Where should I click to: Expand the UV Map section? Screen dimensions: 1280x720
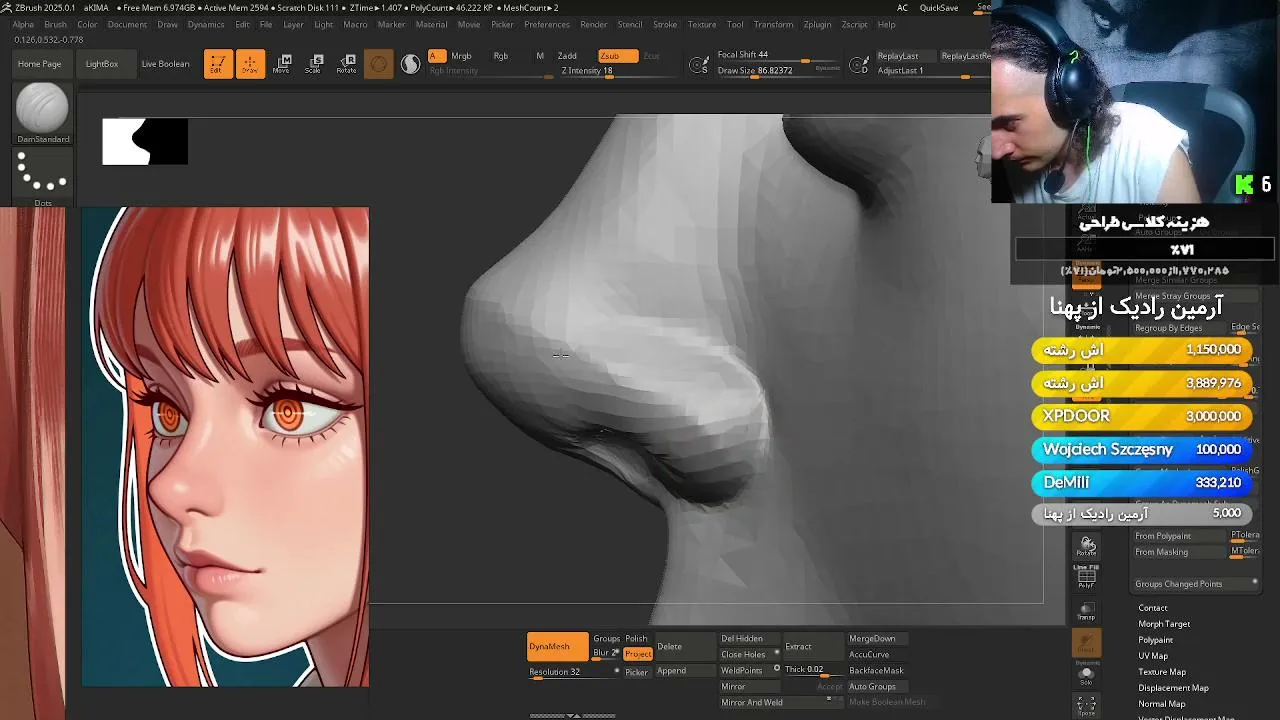tap(1153, 656)
